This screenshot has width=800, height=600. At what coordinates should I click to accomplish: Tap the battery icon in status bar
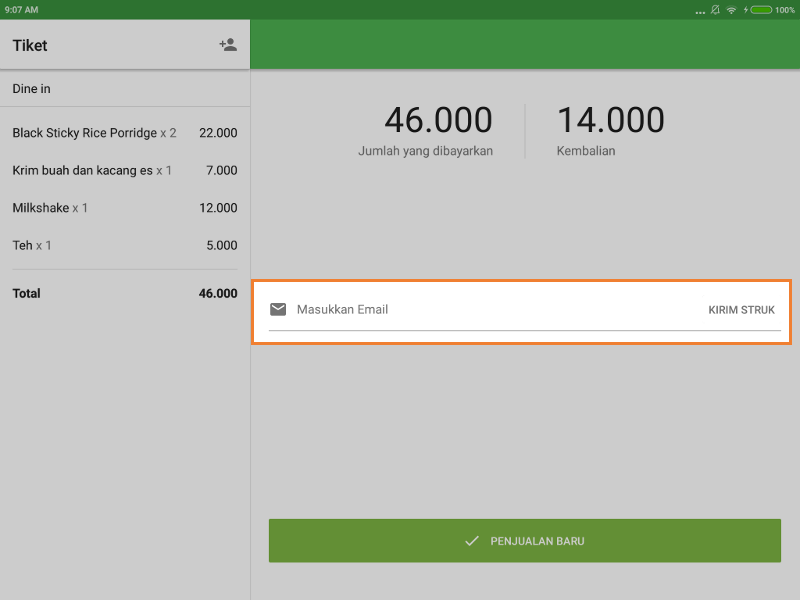click(x=760, y=9)
